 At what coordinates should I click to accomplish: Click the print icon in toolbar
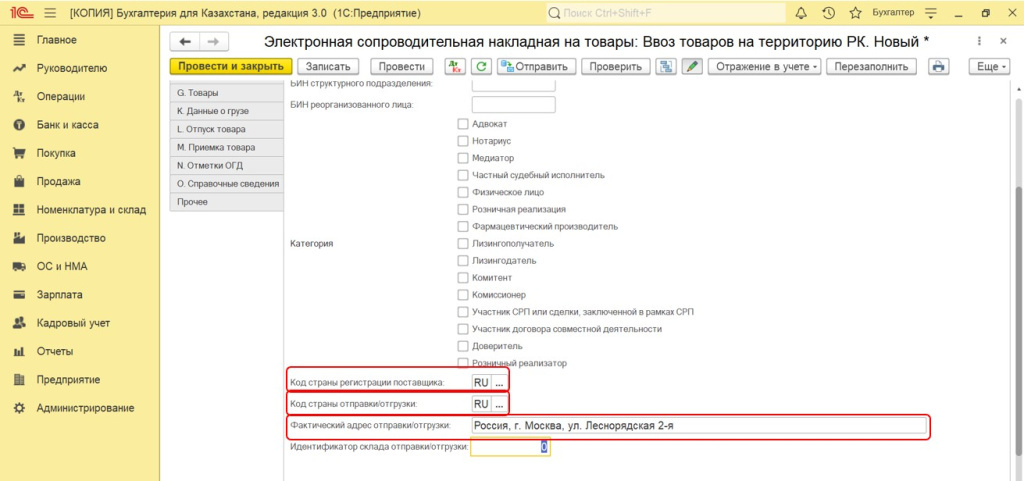click(938, 66)
